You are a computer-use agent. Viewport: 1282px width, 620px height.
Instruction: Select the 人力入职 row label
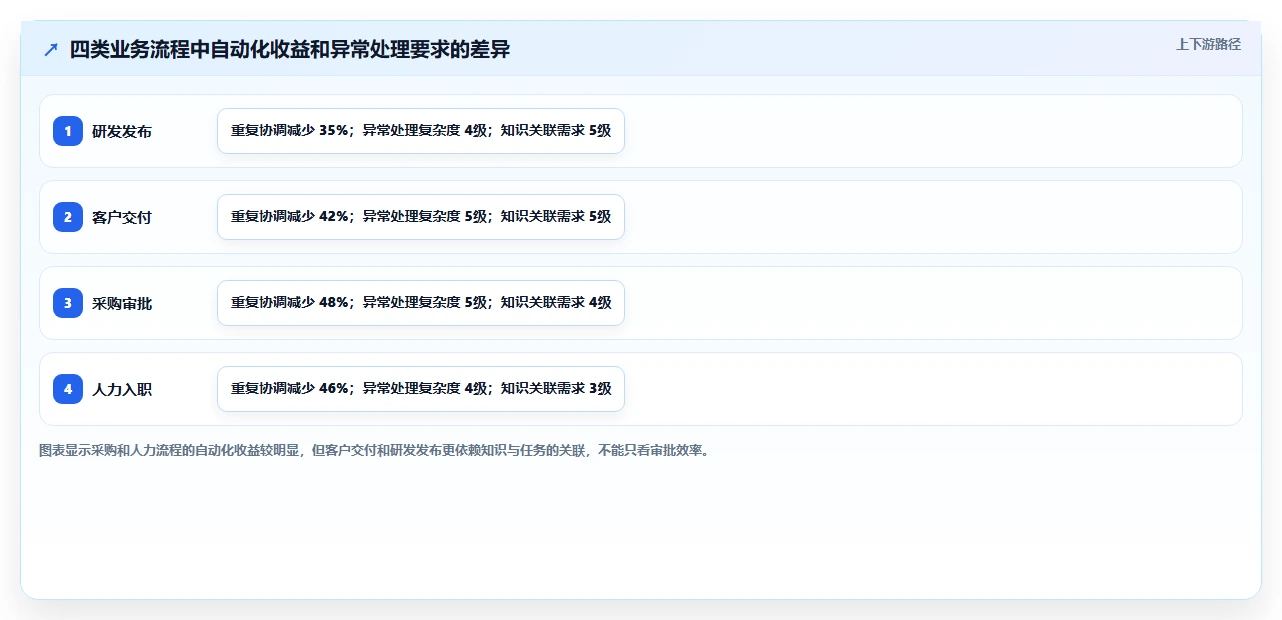coord(122,389)
